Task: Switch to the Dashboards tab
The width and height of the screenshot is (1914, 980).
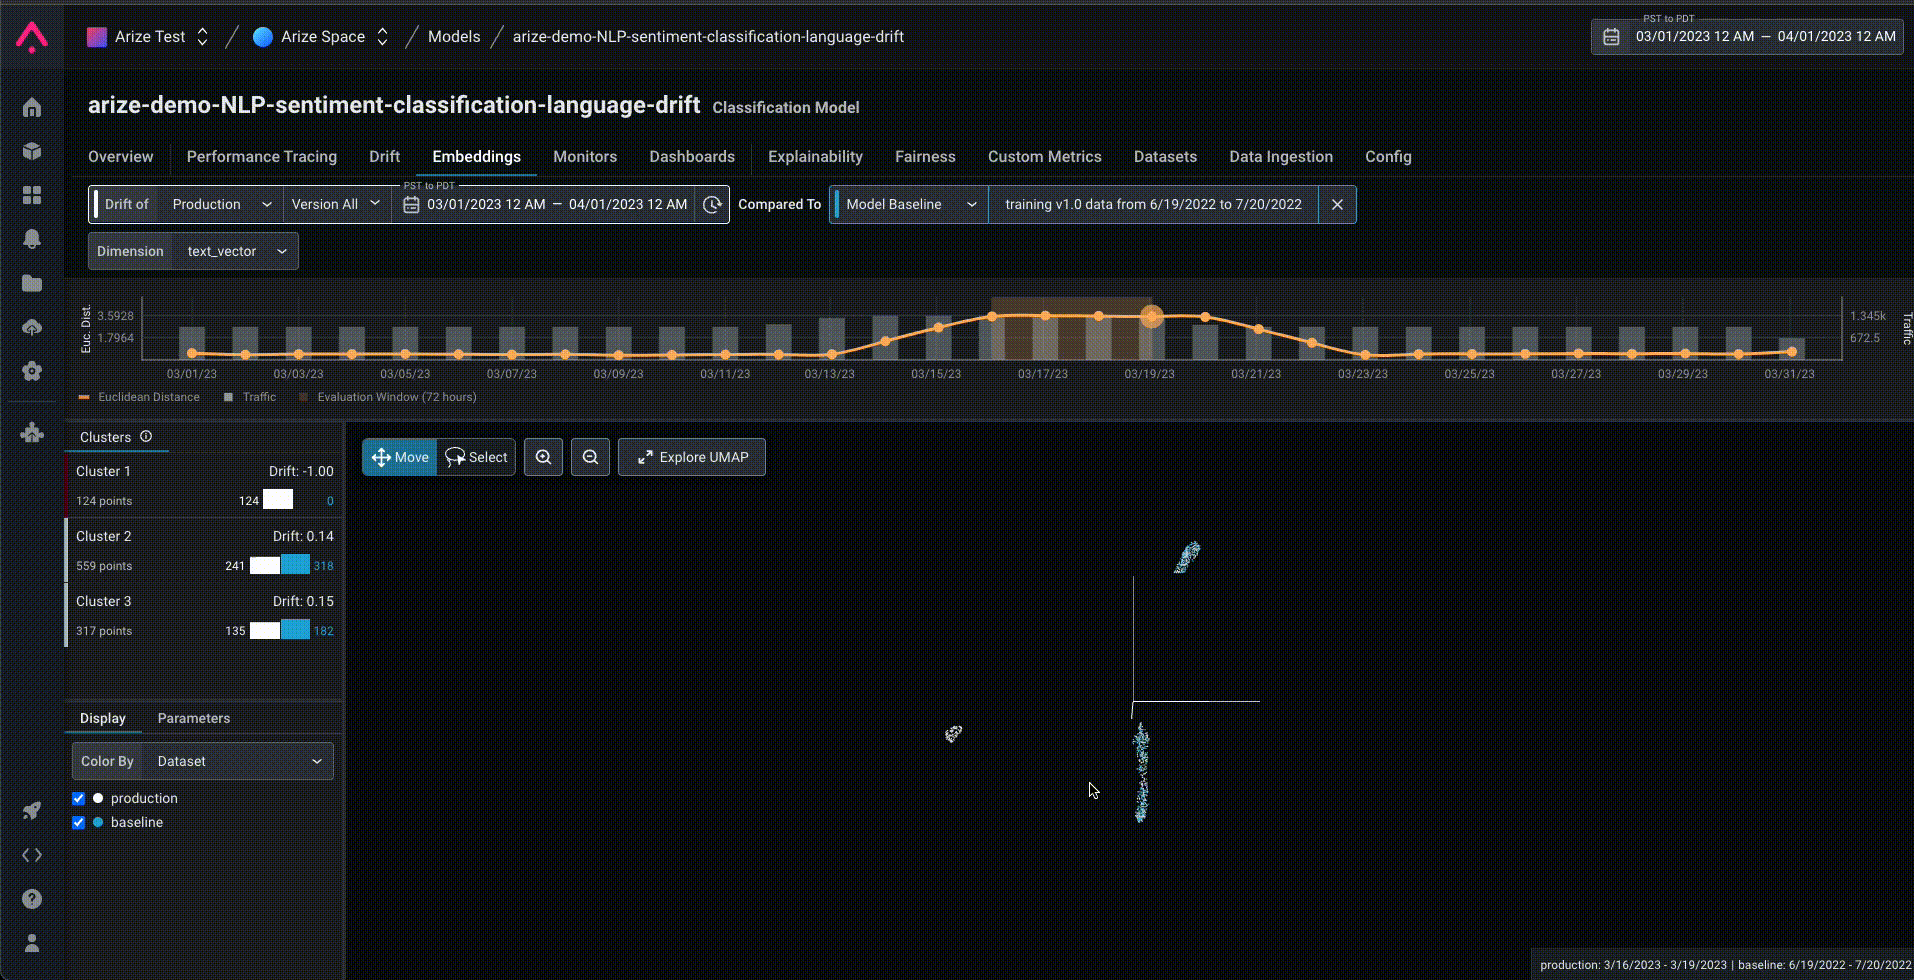Action: [x=692, y=157]
